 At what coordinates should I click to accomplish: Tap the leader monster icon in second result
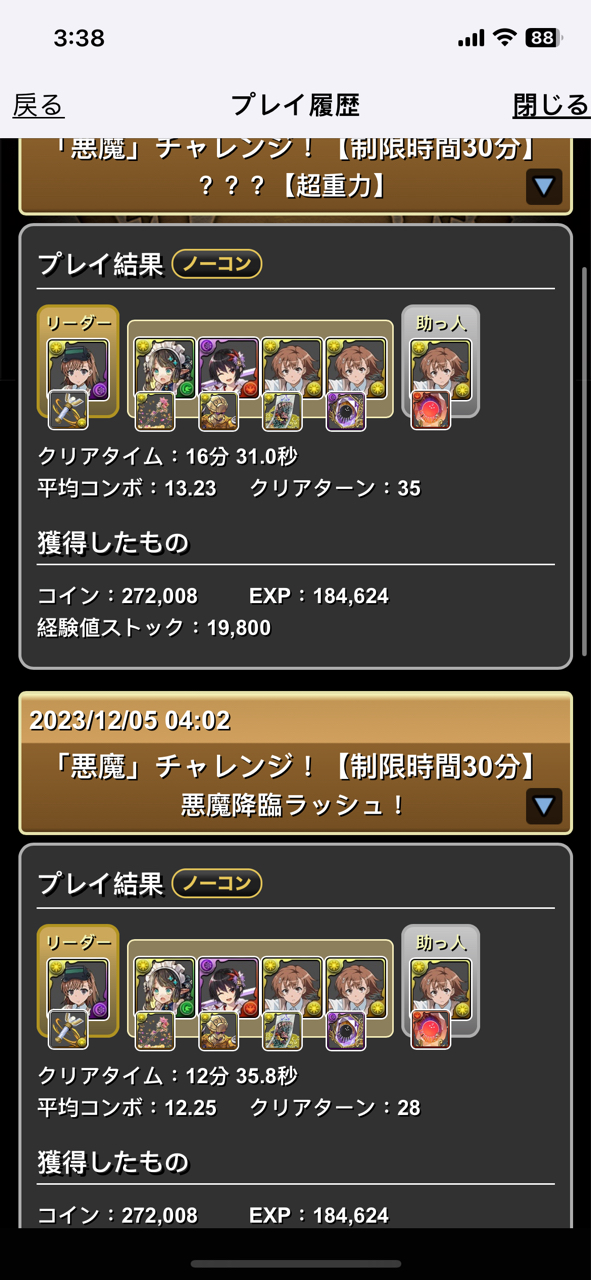pyautogui.click(x=78, y=989)
